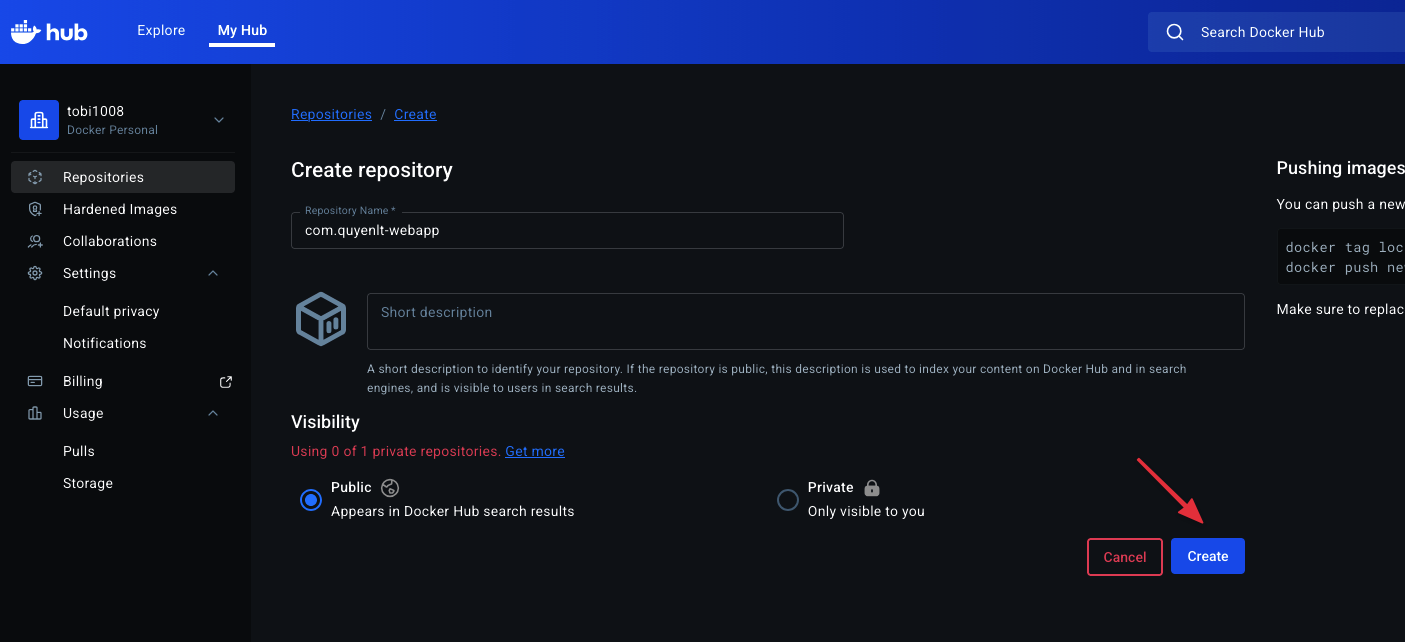Click the Repositories sidebar icon

pos(35,177)
